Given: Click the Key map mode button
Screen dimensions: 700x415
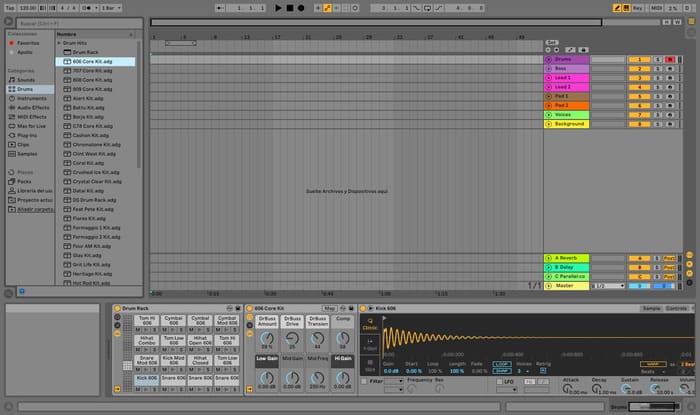Looking at the screenshot, I should pyautogui.click(x=638, y=8).
